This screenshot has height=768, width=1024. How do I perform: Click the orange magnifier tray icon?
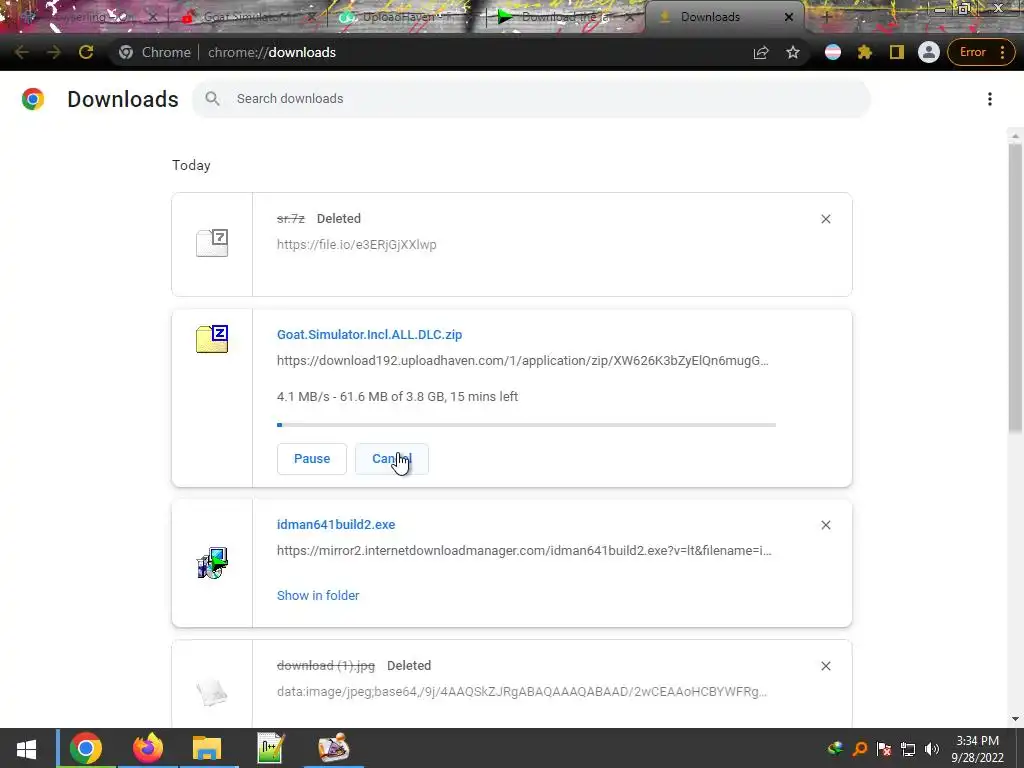pos(859,749)
